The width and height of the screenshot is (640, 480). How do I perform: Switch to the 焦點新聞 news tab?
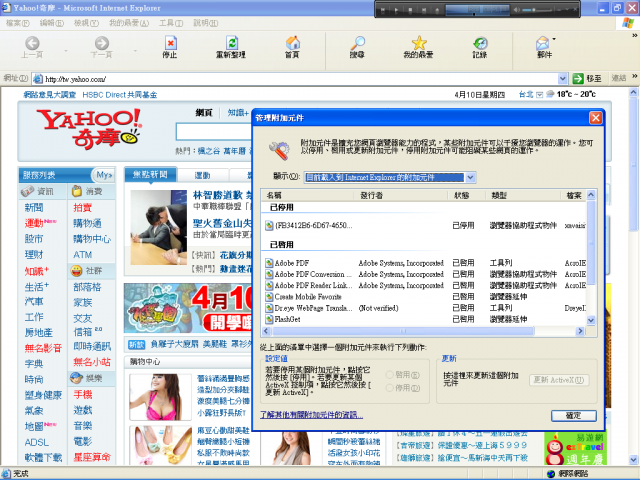(x=150, y=175)
